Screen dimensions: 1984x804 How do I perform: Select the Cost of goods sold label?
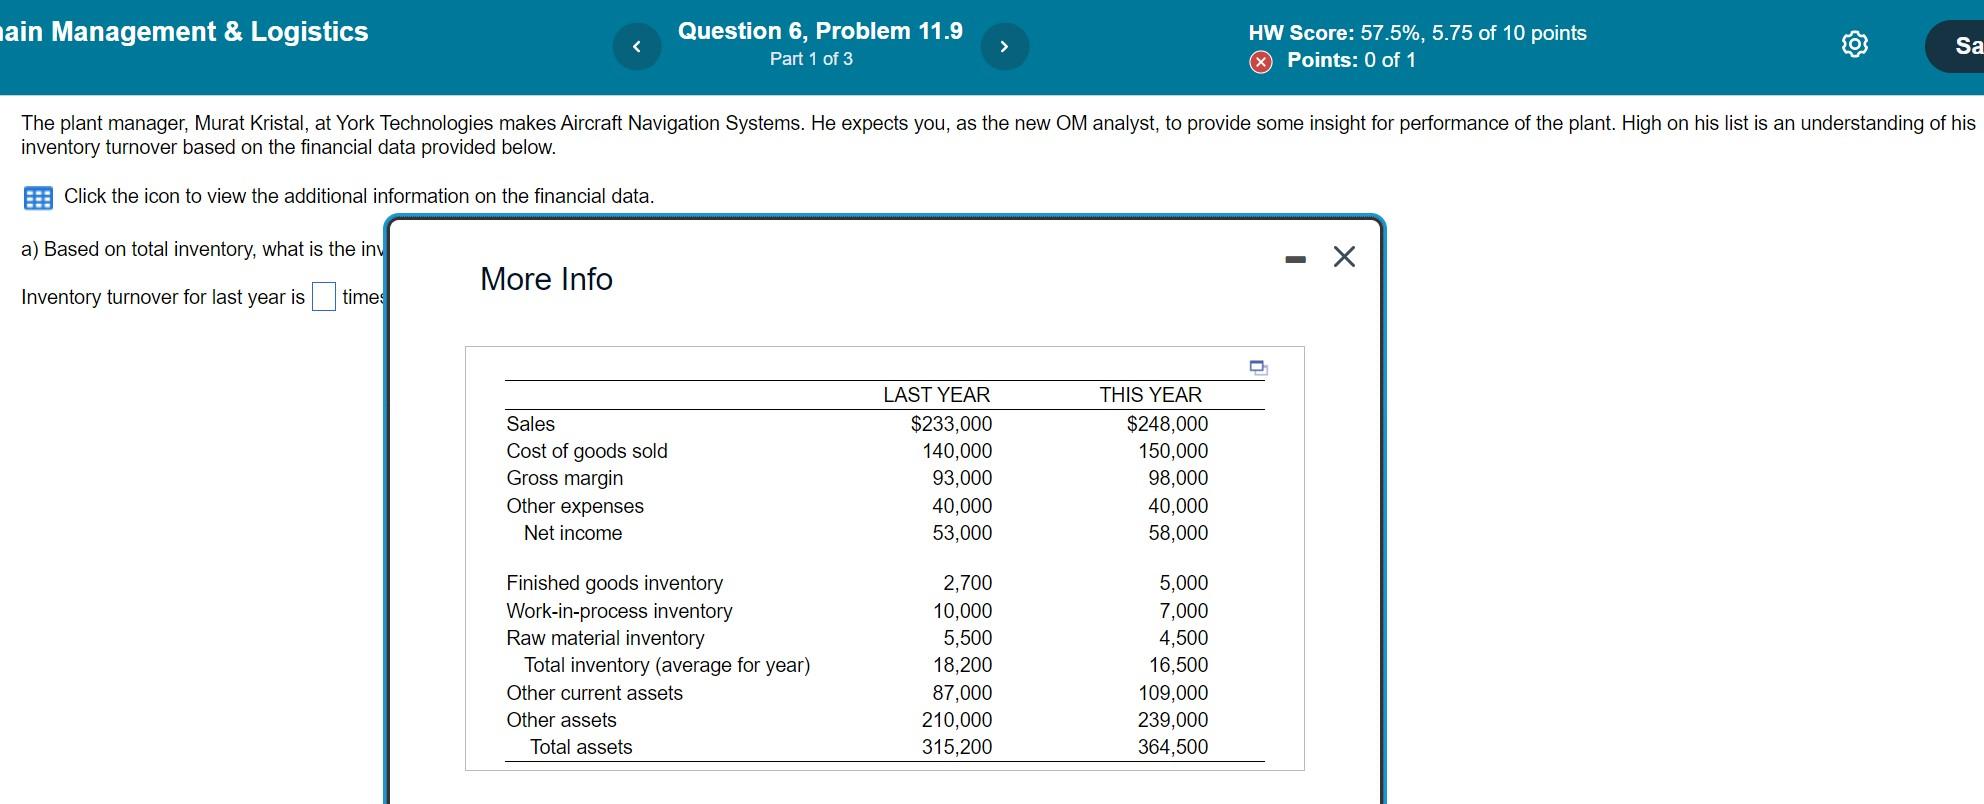point(587,451)
